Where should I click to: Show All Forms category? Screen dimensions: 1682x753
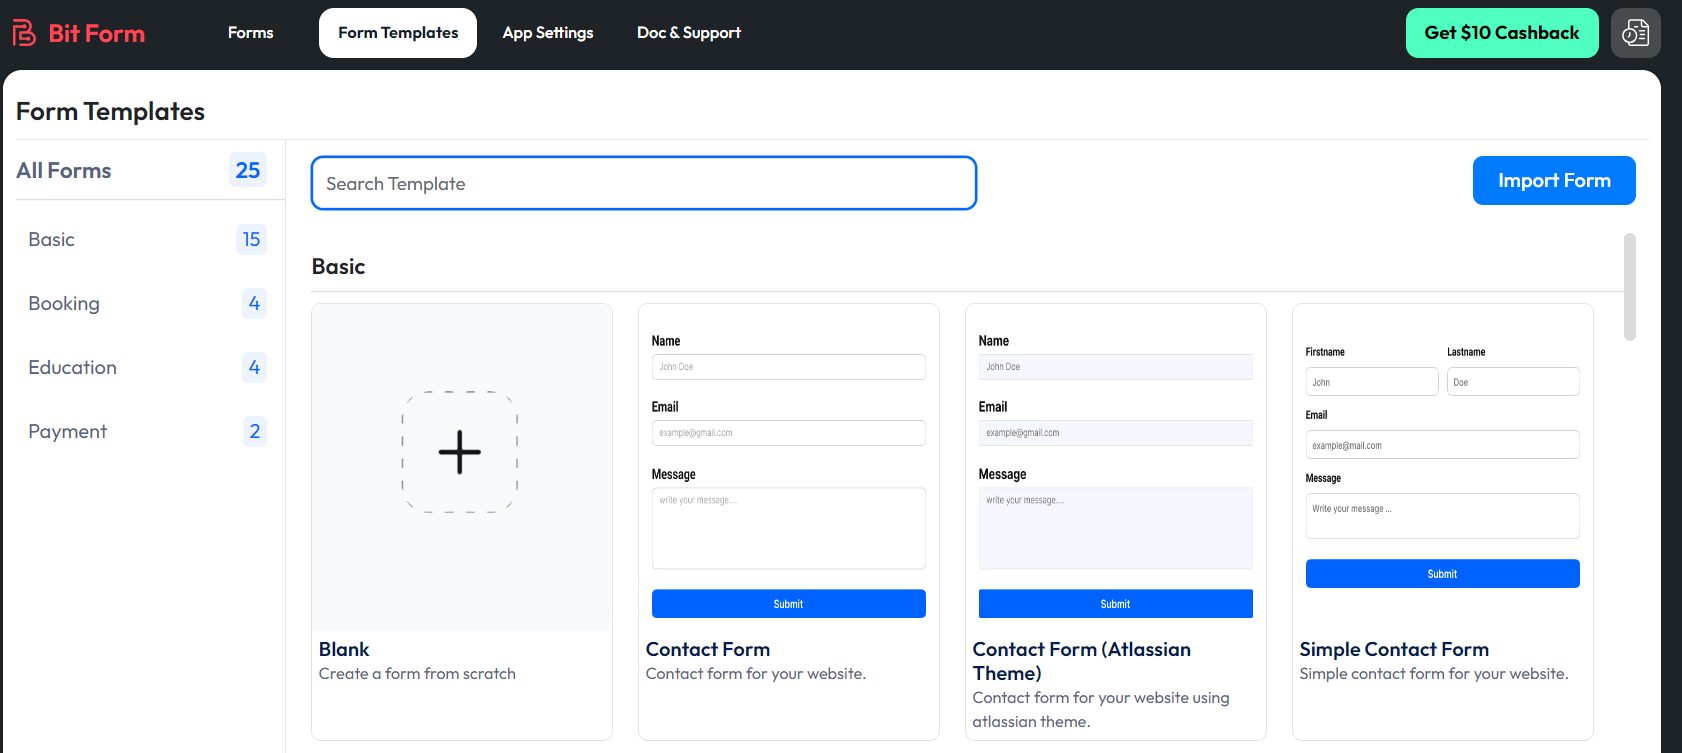coord(64,171)
